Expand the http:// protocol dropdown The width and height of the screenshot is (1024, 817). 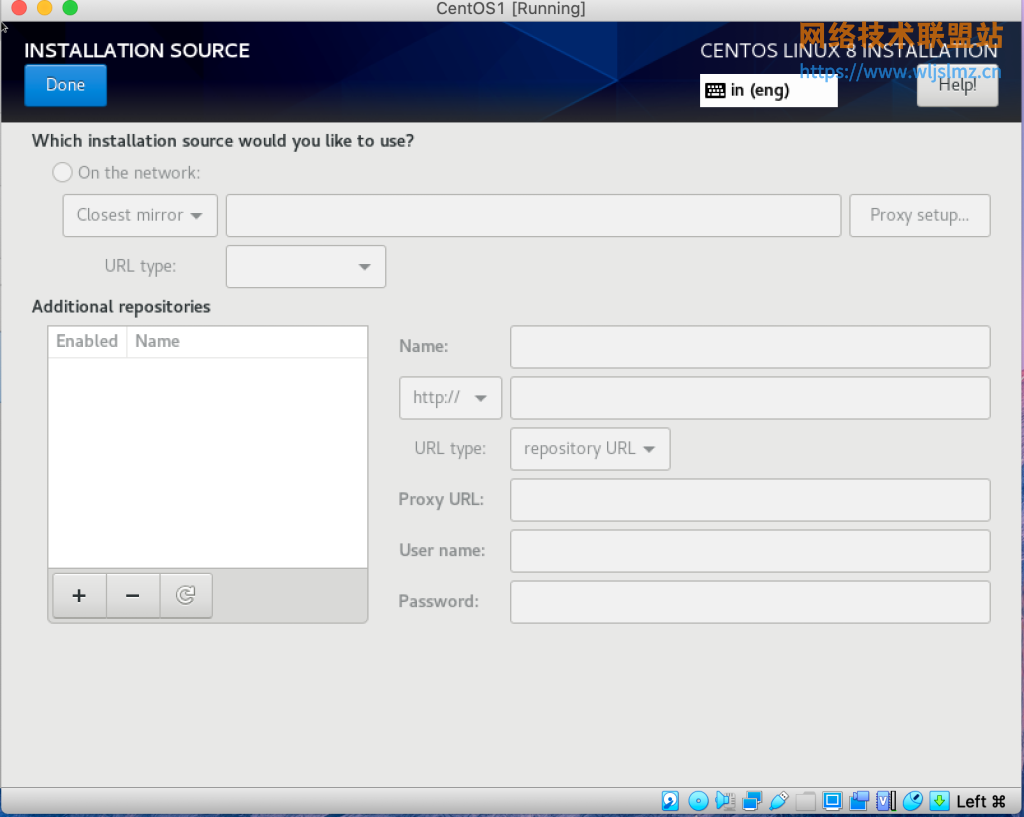450,397
